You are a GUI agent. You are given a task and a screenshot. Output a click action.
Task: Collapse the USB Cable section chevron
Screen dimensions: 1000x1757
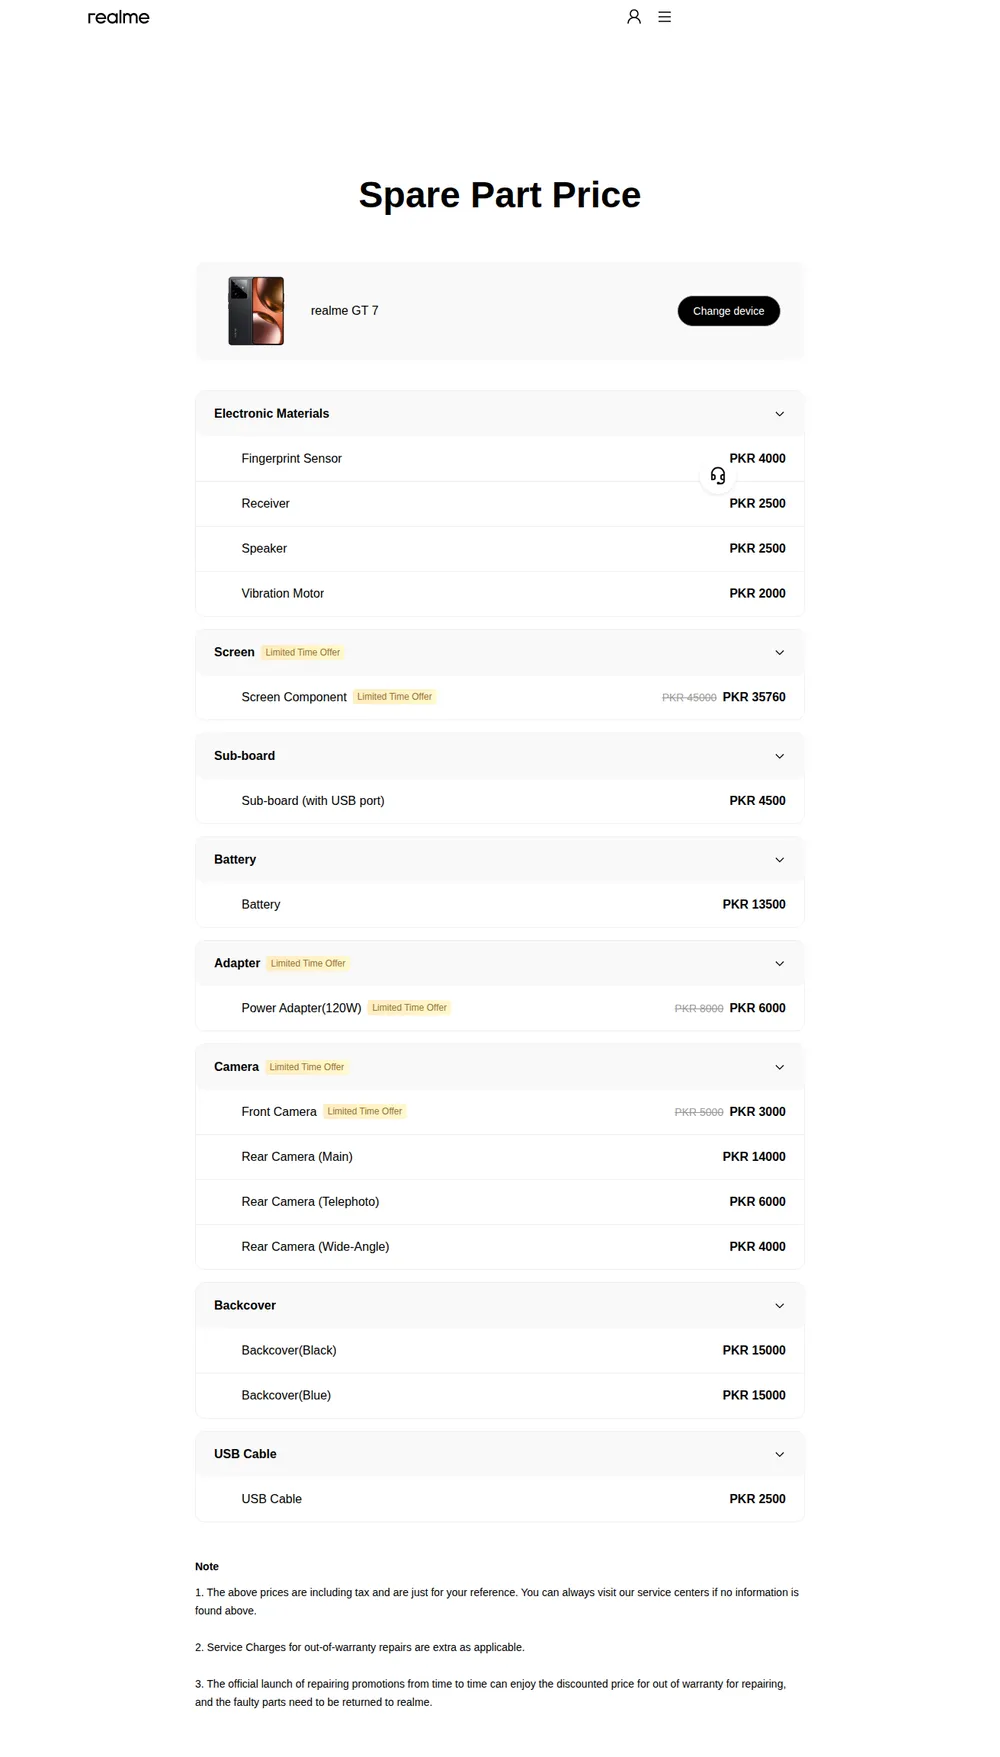pyautogui.click(x=780, y=1454)
